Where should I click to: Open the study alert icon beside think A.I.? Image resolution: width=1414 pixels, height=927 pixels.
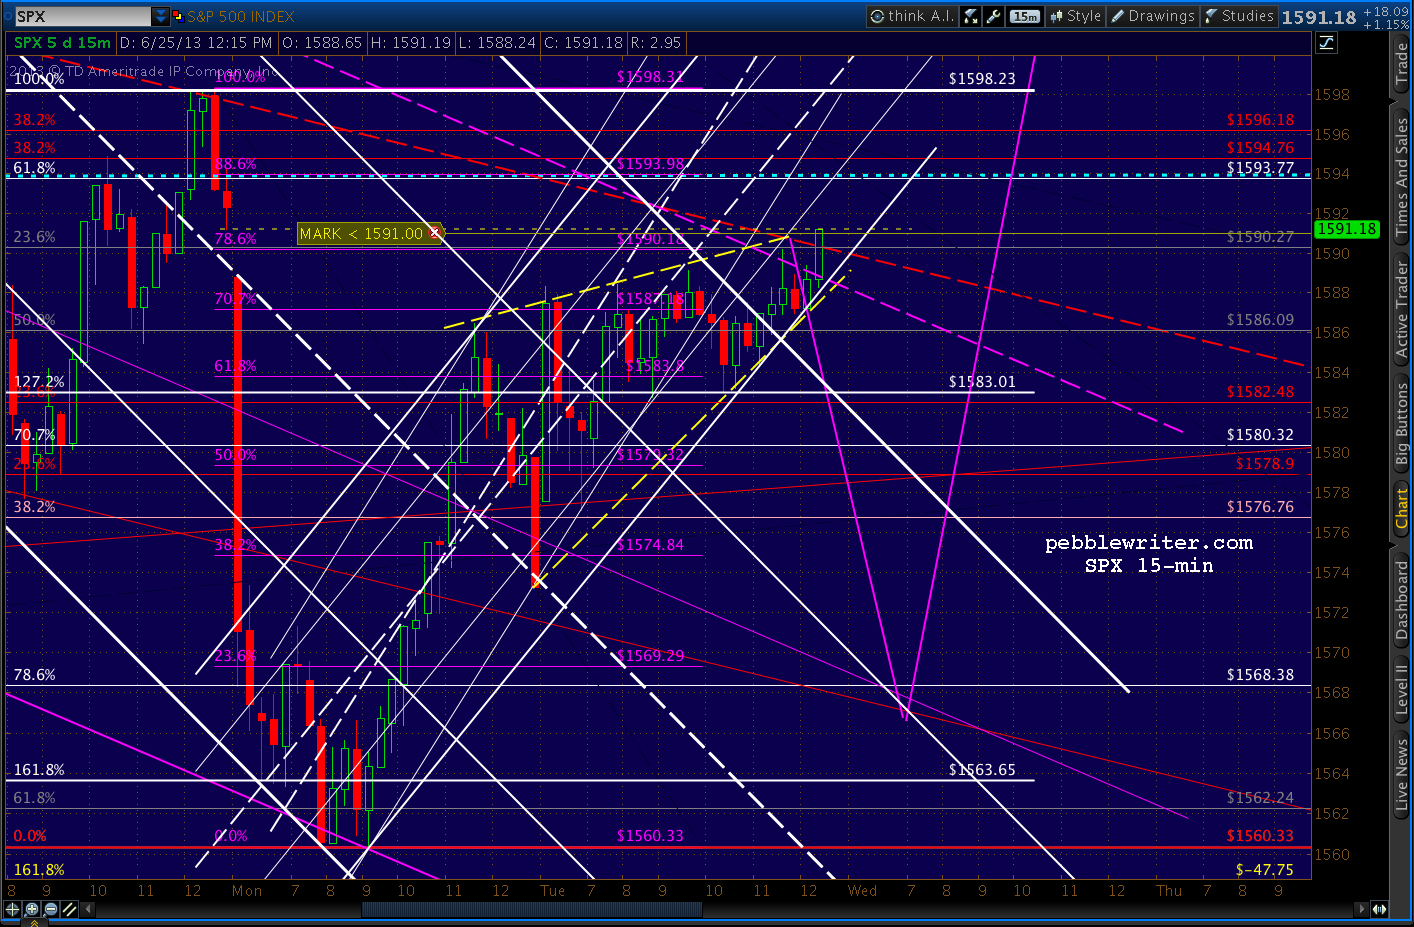970,16
